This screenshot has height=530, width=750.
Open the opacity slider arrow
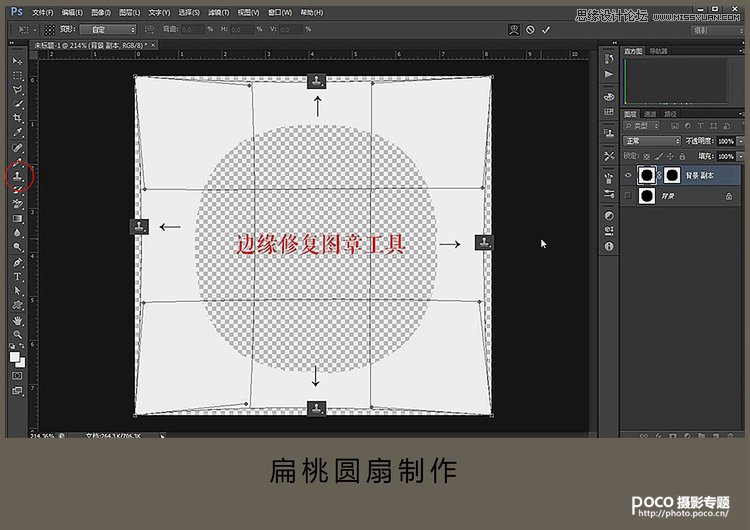click(x=740, y=141)
